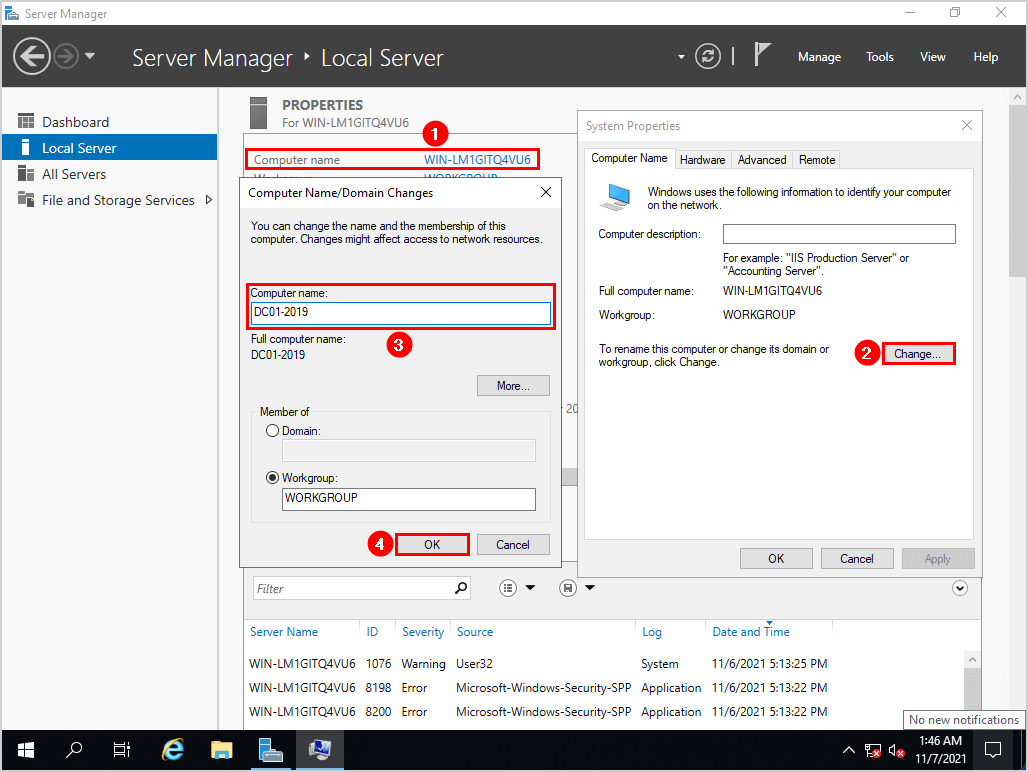Open the Windows Start menu

click(x=26, y=750)
